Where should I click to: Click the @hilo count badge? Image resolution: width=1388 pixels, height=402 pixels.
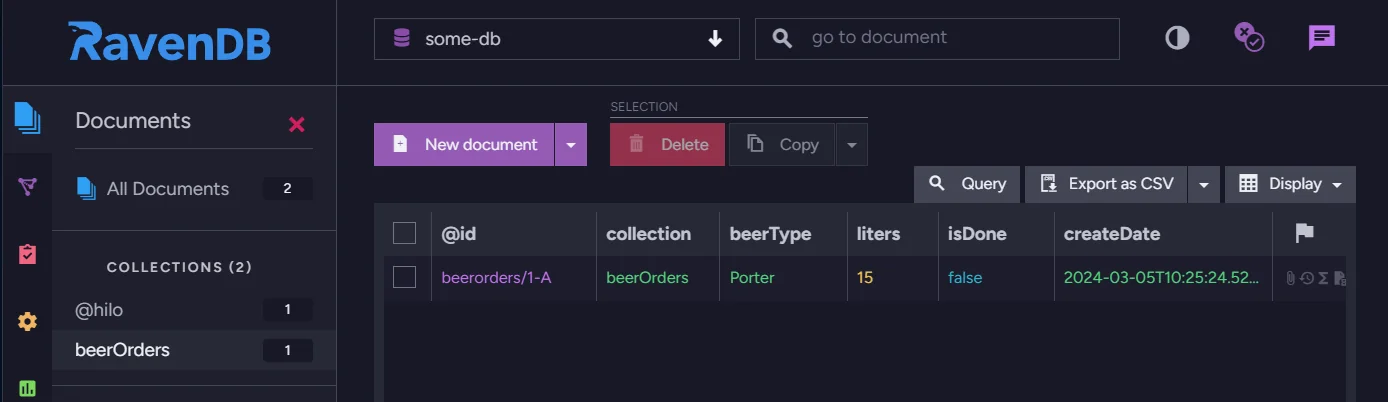pos(287,310)
